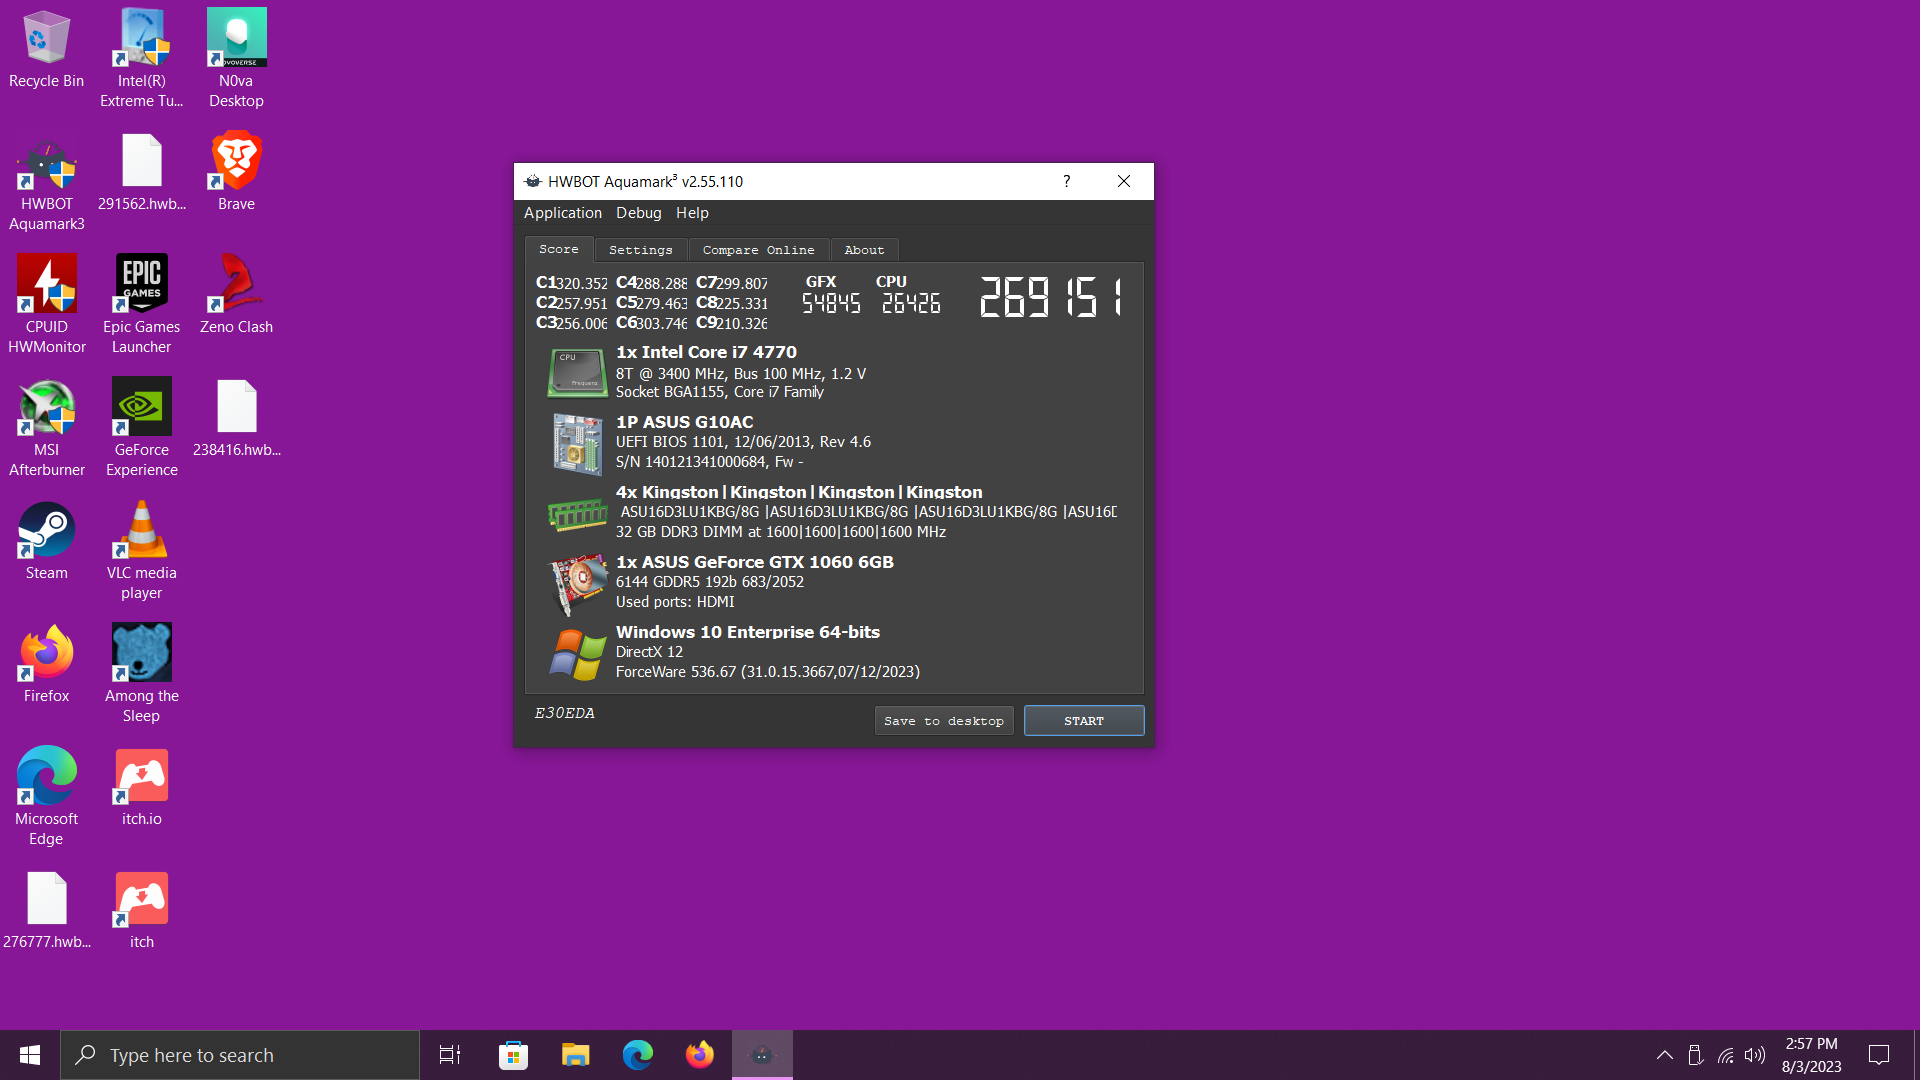
Task: Select Epic Games Launcher shortcut
Action: [141, 305]
